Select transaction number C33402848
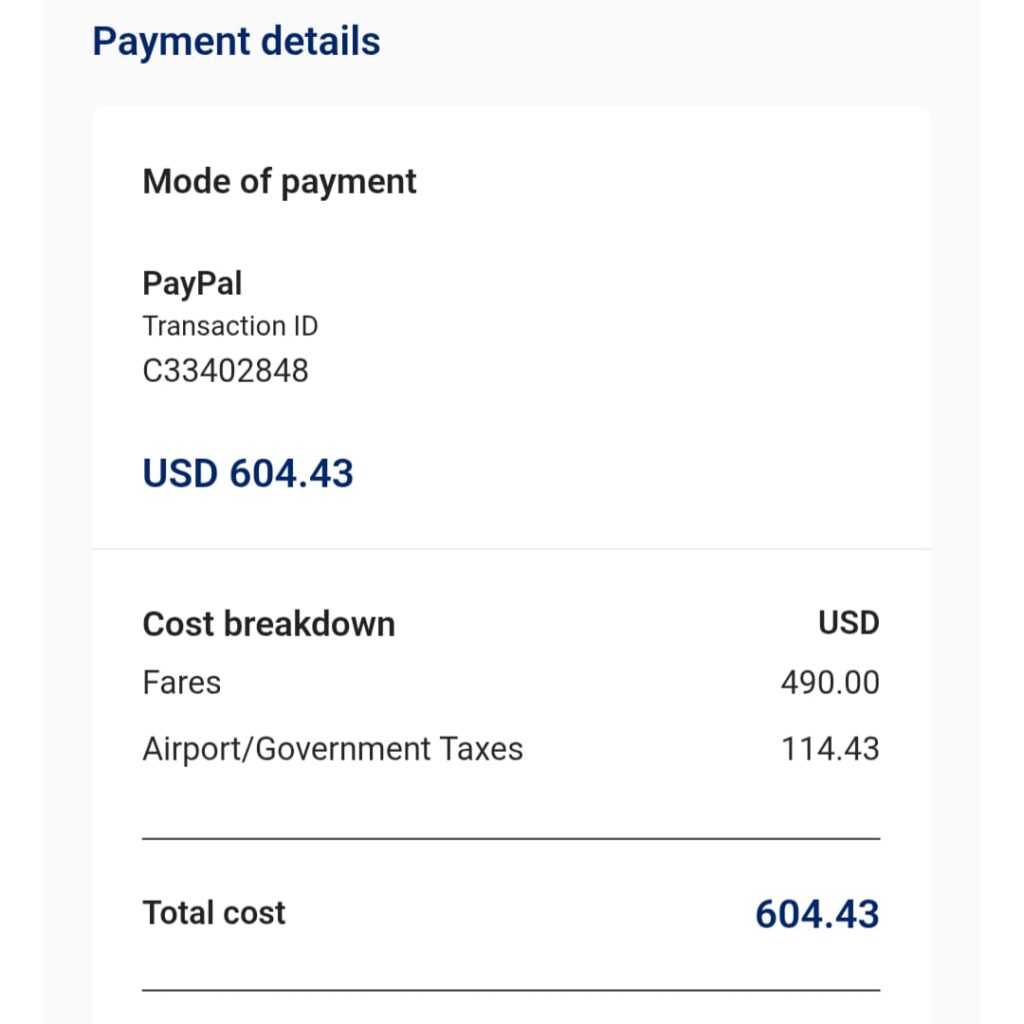This screenshot has height=1024, width=1024. point(225,371)
